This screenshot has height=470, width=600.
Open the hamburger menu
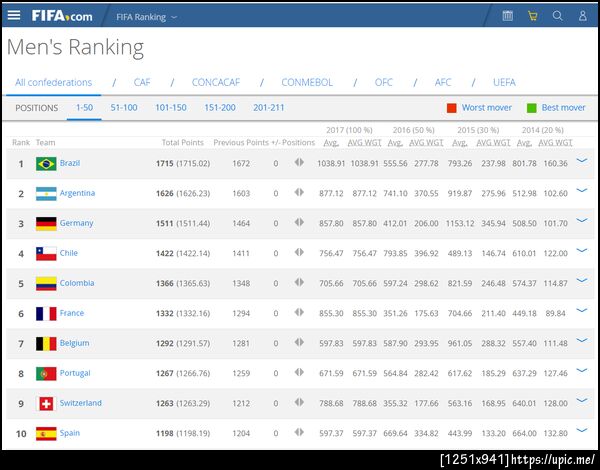[14, 15]
